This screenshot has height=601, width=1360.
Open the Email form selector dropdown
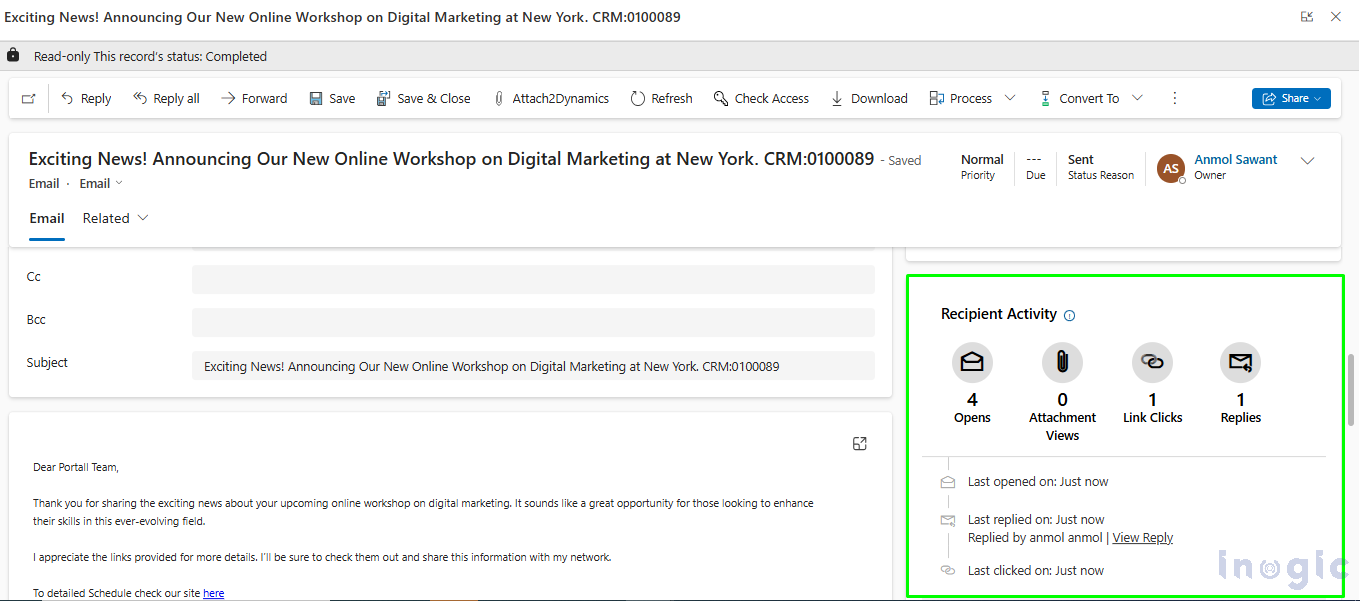tap(102, 183)
